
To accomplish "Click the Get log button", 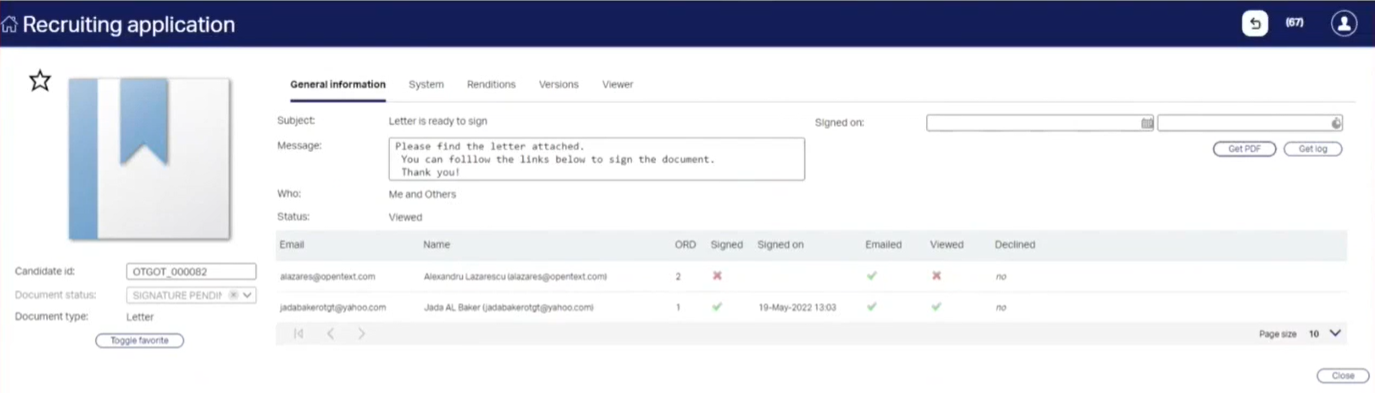I will 1312,149.
